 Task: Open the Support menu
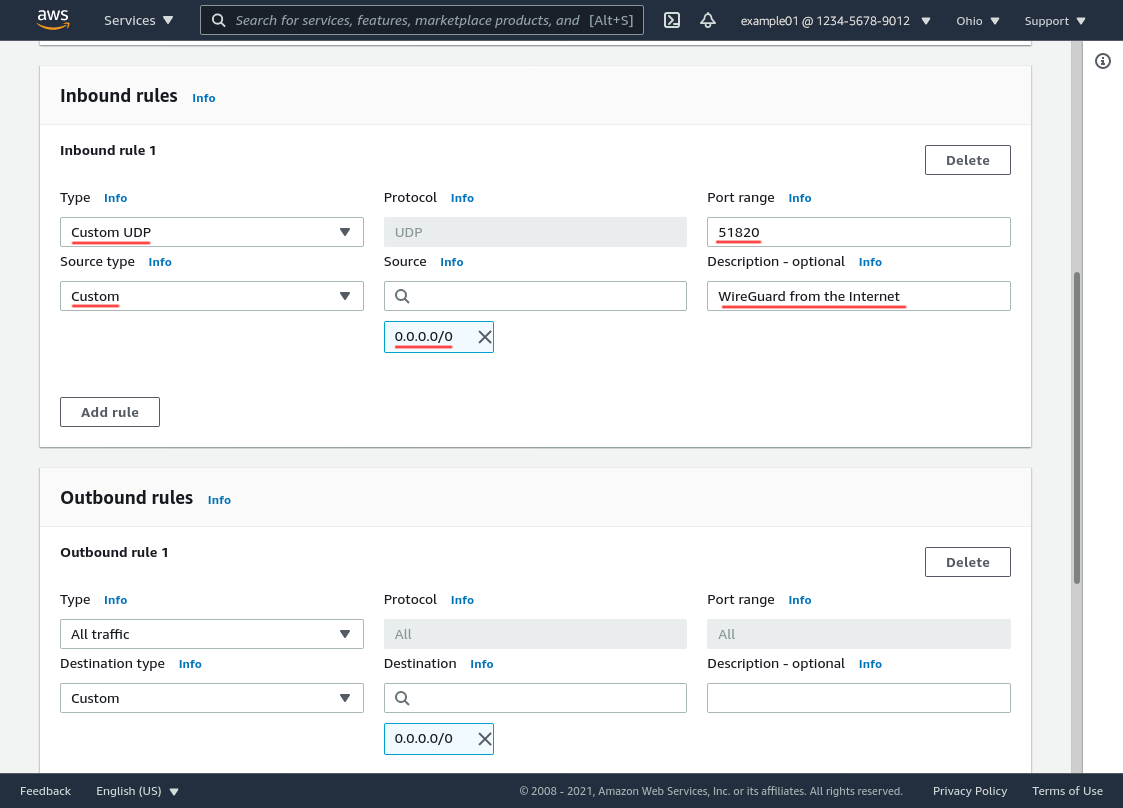click(x=1055, y=21)
